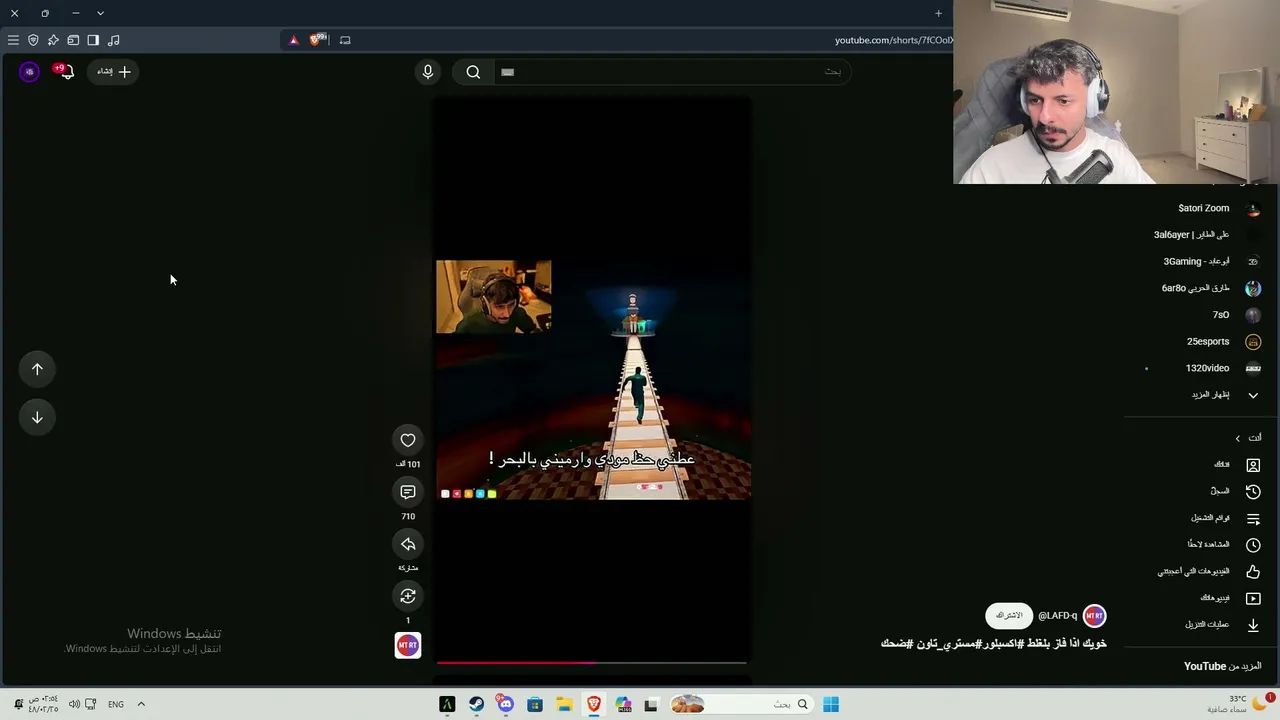Go to the previous Short with up arrow
This screenshot has height=720, width=1280.
(37, 369)
